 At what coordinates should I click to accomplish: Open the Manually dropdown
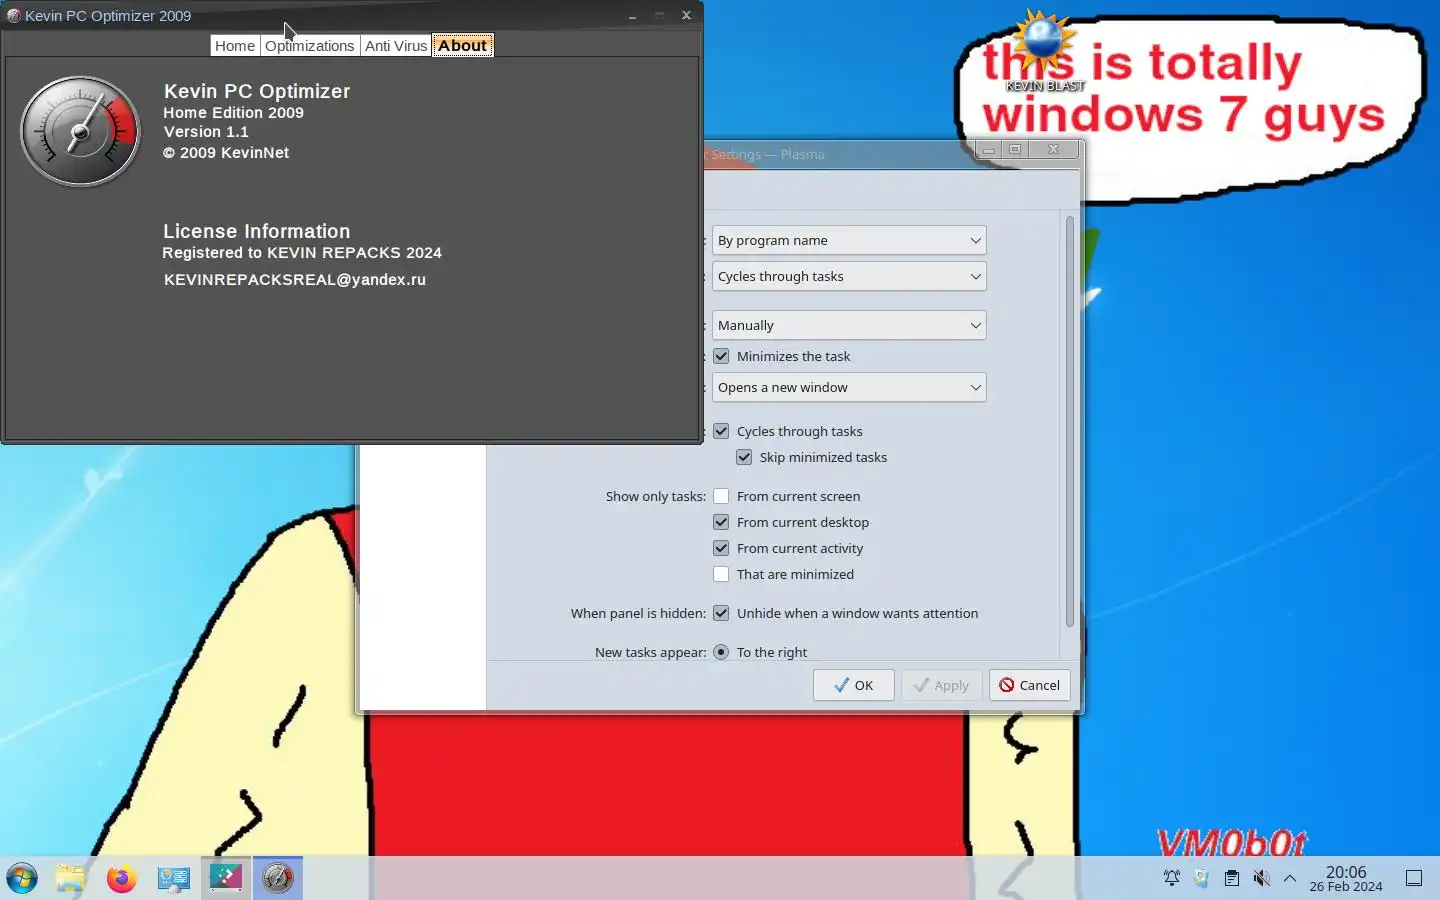click(x=849, y=325)
